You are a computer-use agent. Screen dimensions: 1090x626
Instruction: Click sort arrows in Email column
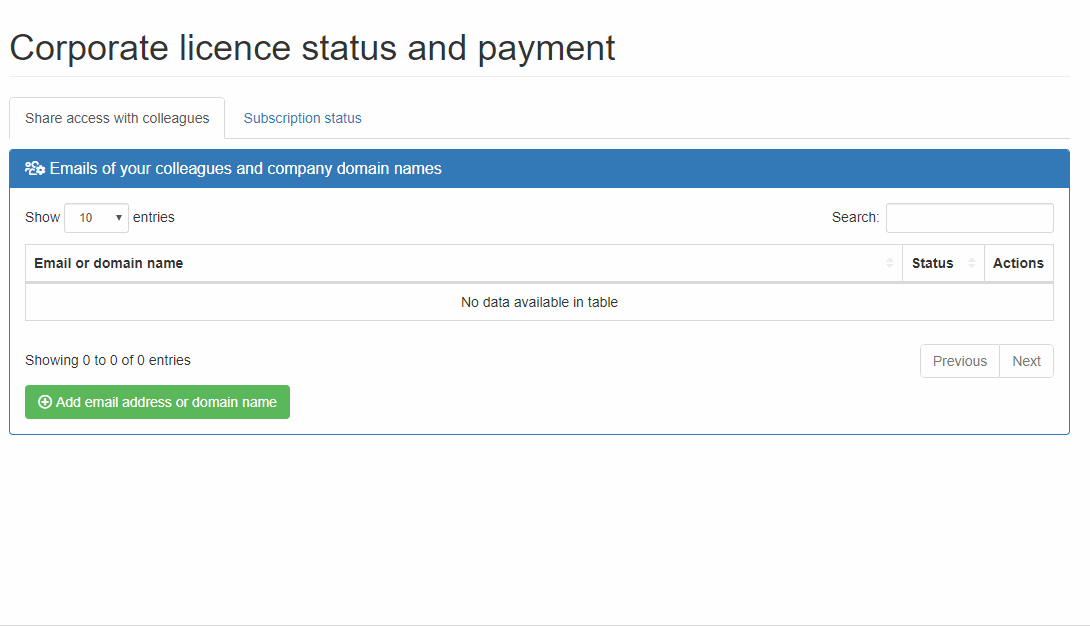pos(889,263)
